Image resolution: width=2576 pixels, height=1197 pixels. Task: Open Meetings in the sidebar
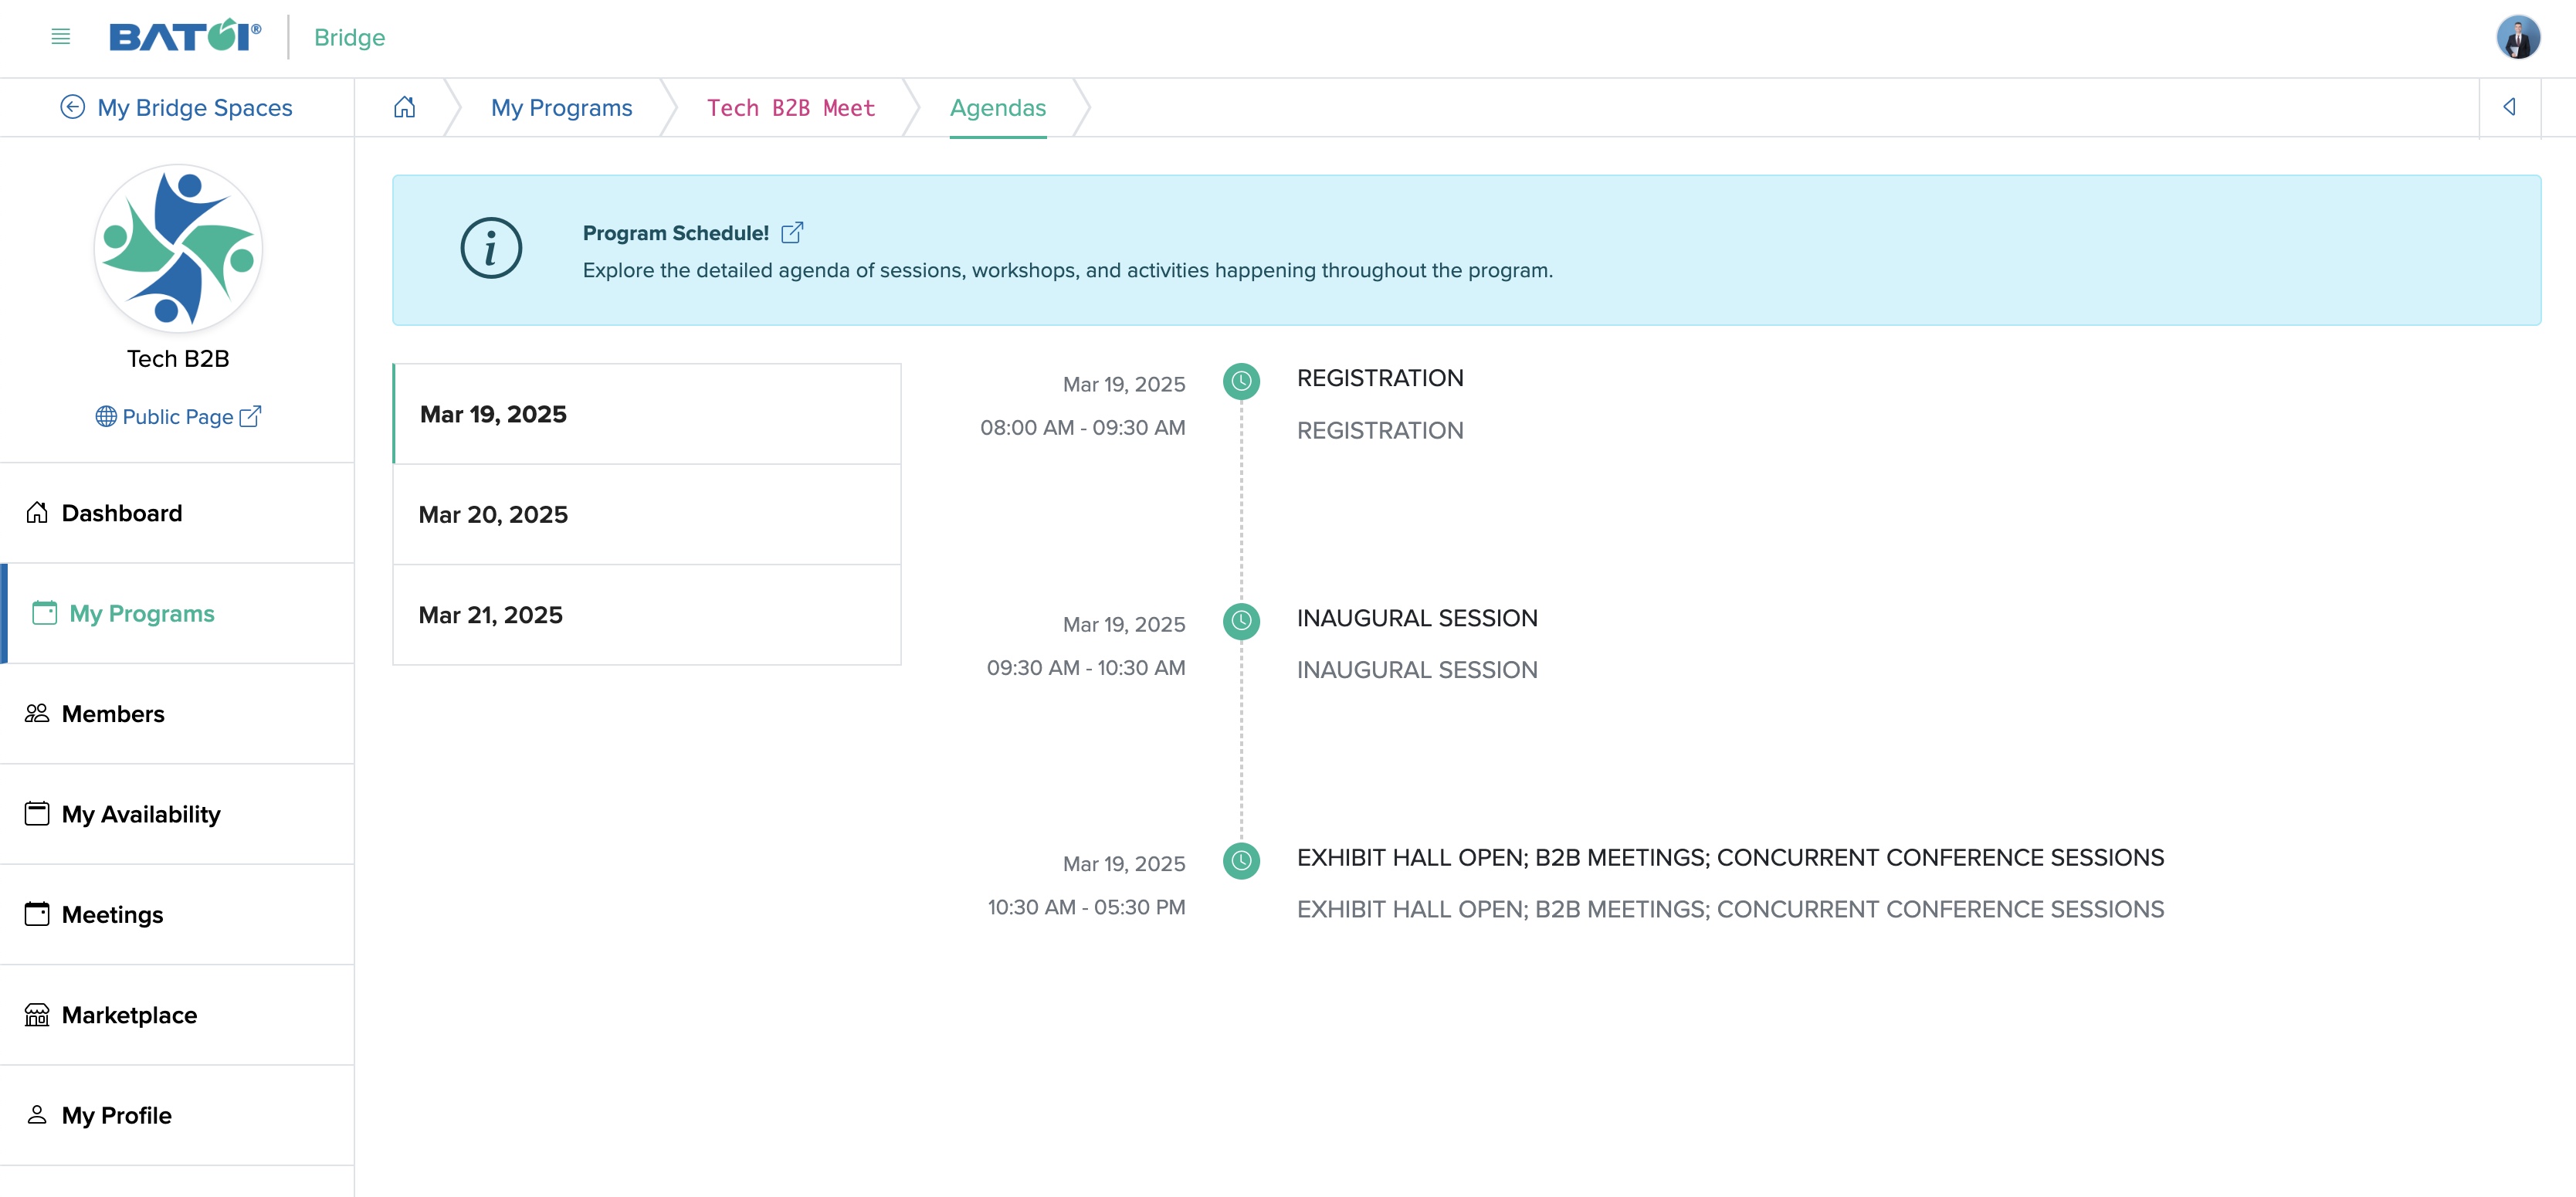tap(177, 914)
